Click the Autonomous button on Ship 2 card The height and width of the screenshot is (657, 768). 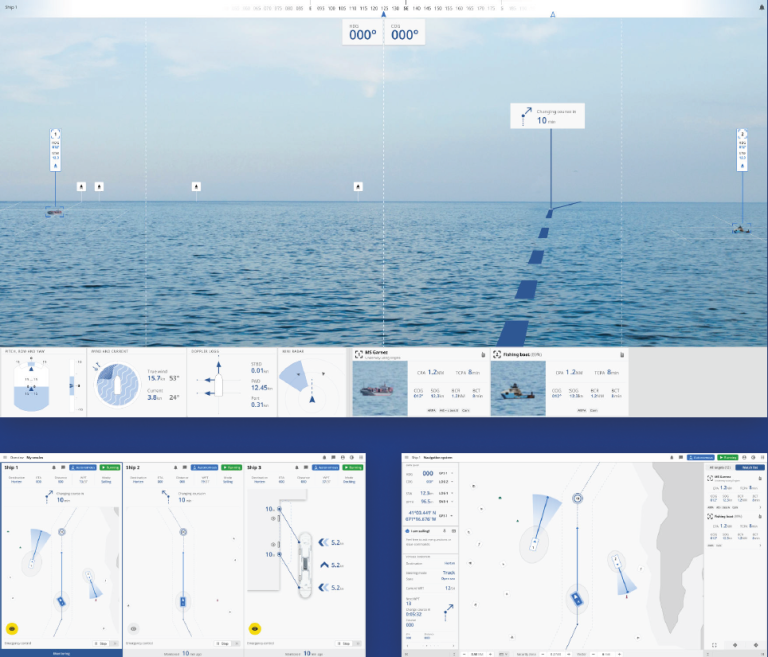(204, 467)
